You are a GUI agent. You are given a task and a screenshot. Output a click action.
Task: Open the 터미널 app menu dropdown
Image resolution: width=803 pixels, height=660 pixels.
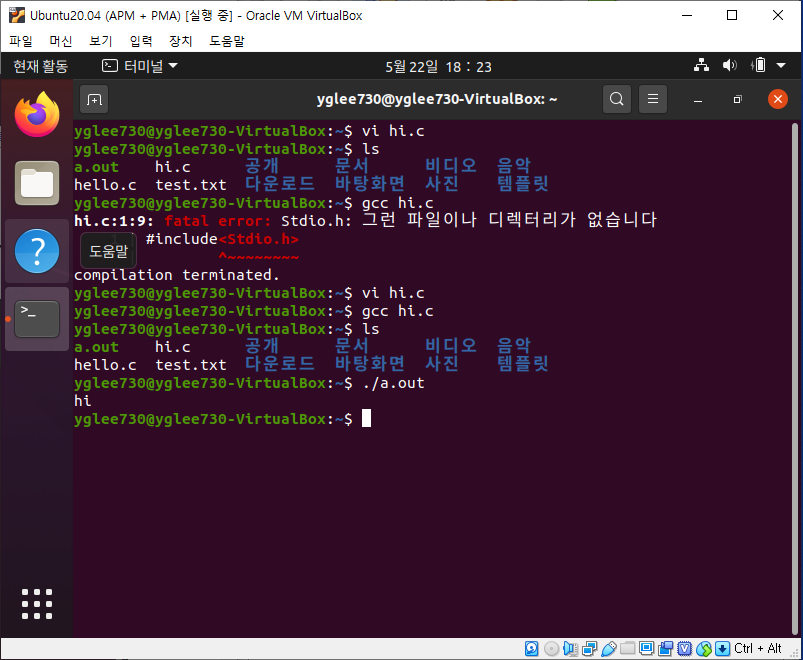pyautogui.click(x=140, y=66)
